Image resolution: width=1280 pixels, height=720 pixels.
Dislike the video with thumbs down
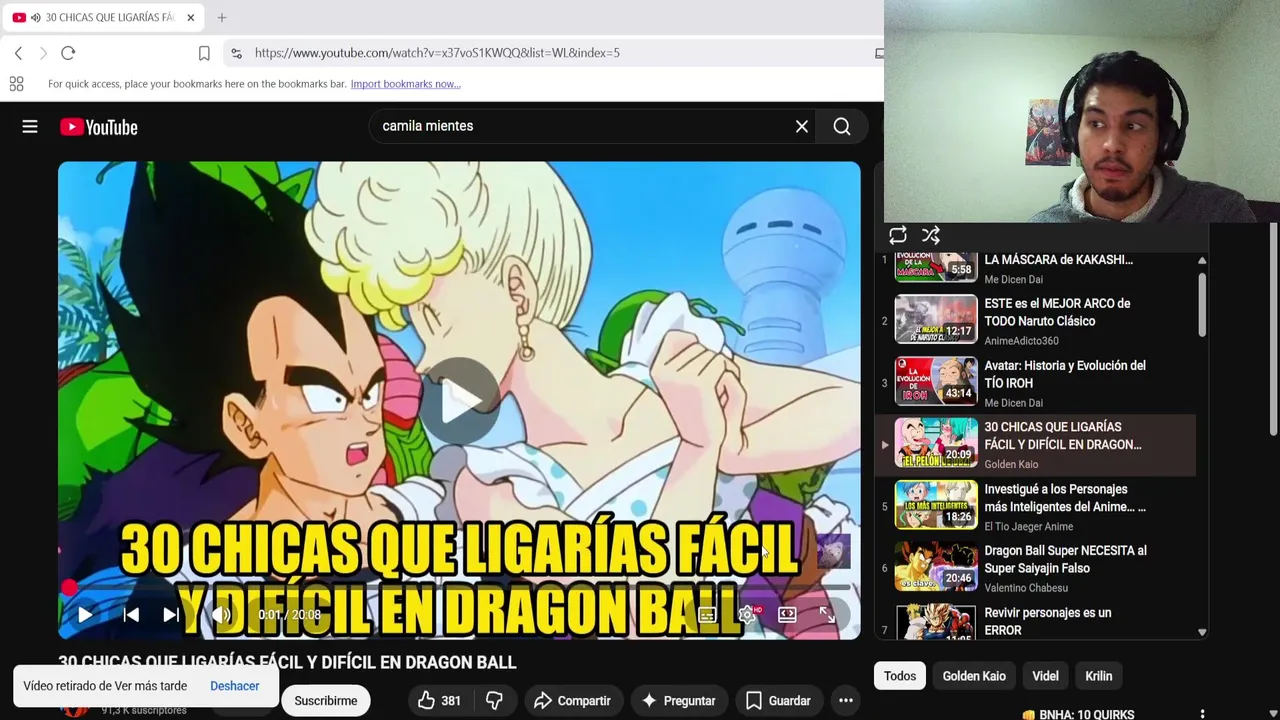494,701
